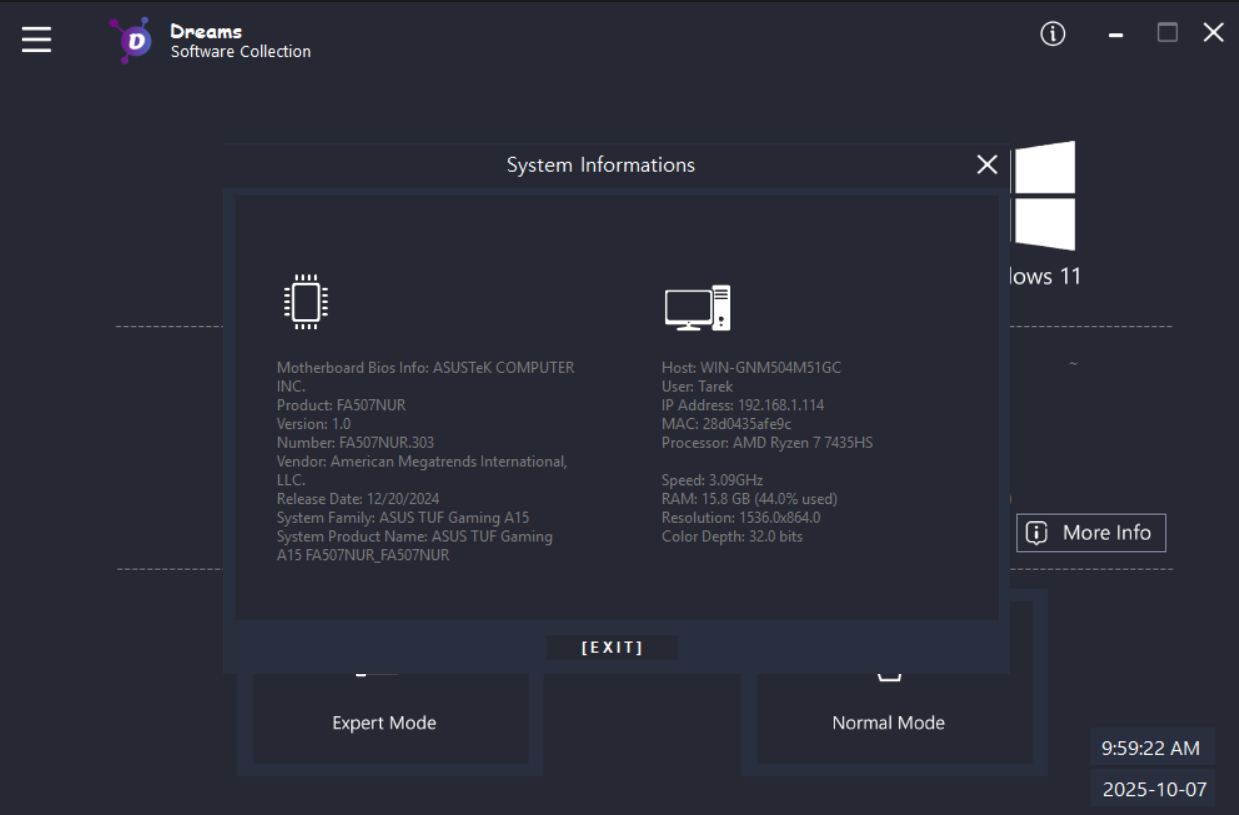Click the Windows logo icon

[1044, 195]
